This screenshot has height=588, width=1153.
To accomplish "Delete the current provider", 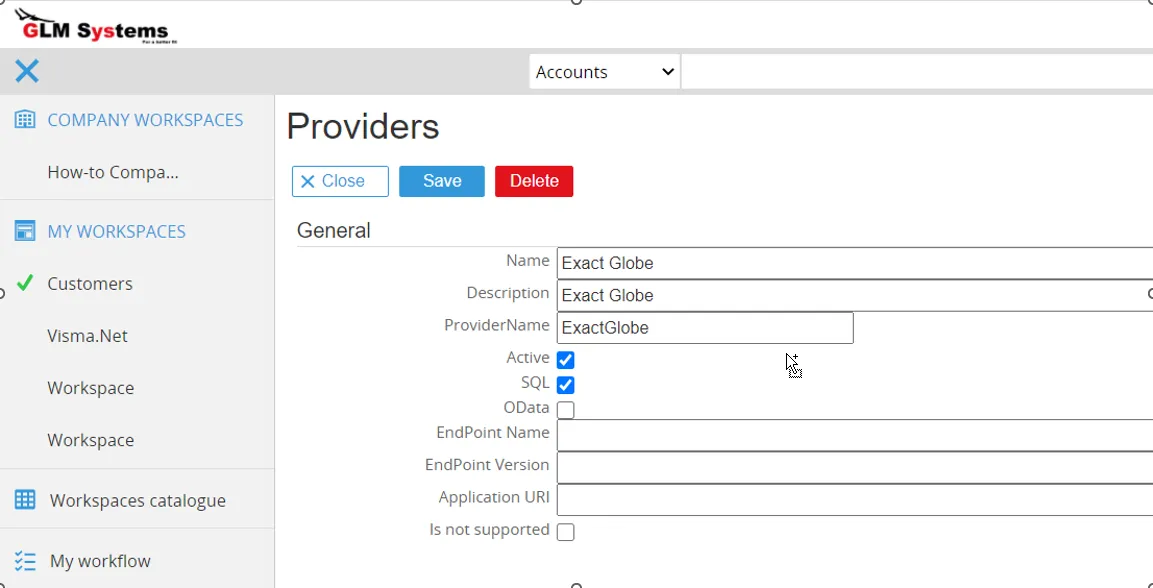I will pos(533,181).
